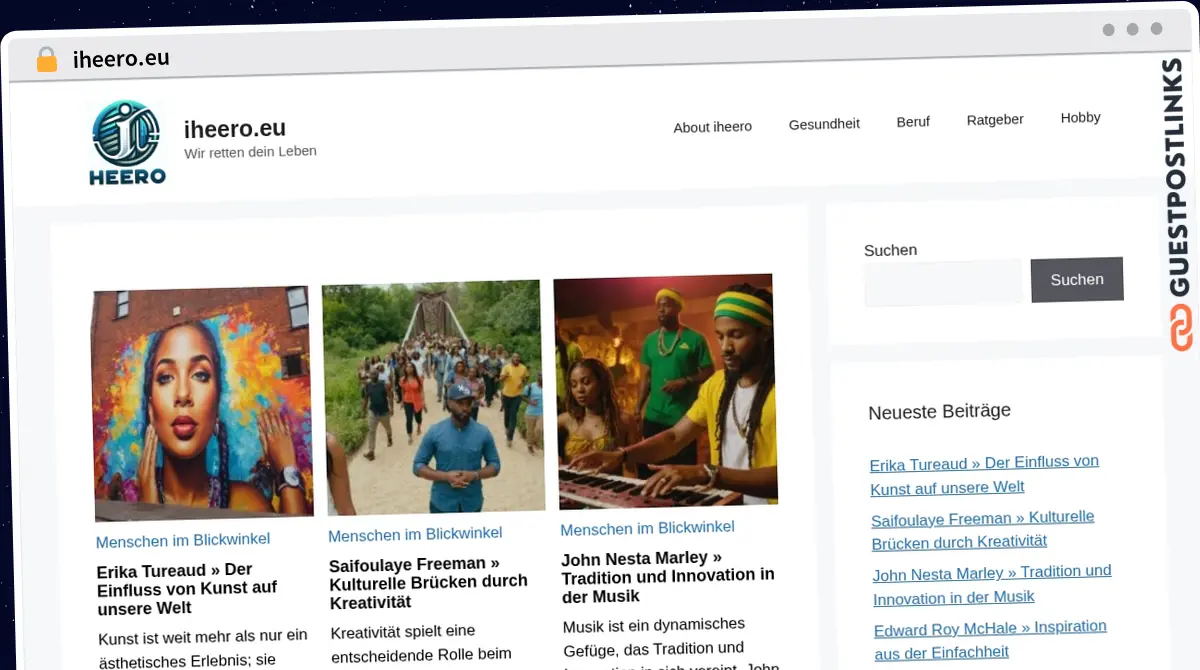Click the iHeero site logo
1200x670 pixels.
pos(126,143)
